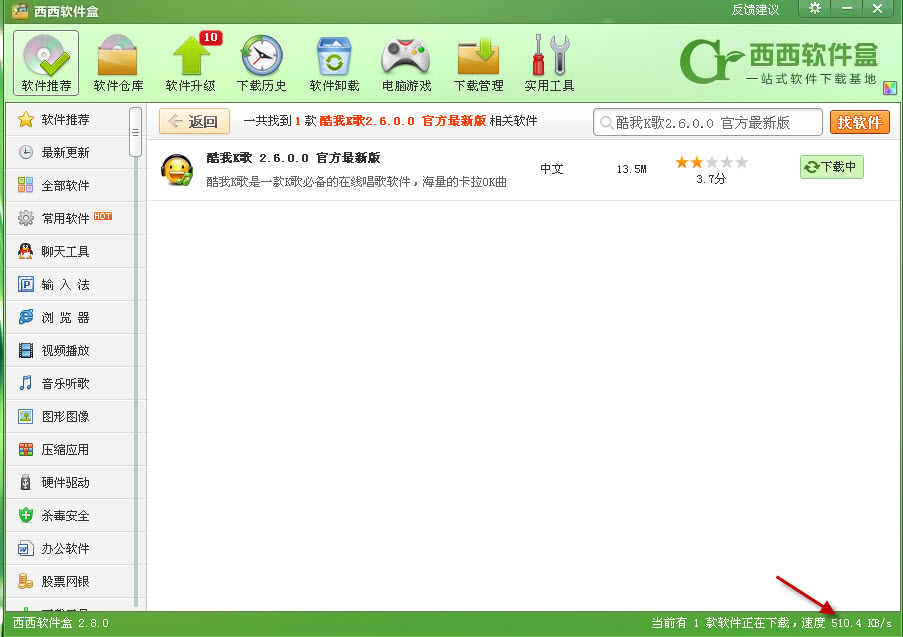This screenshot has height=637, width=903.
Task: Open the 软件推荐 toolbar section
Action: click(46, 63)
